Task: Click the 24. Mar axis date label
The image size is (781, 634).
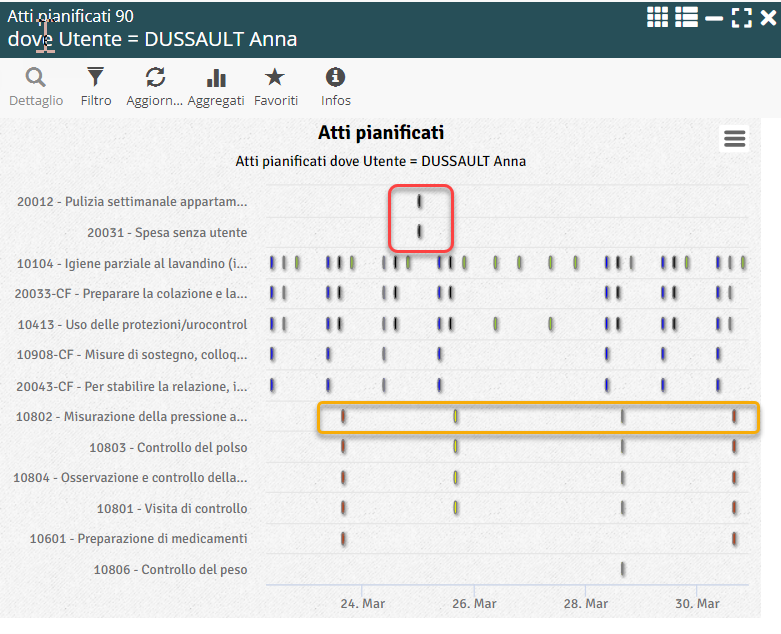Action: pos(362,604)
